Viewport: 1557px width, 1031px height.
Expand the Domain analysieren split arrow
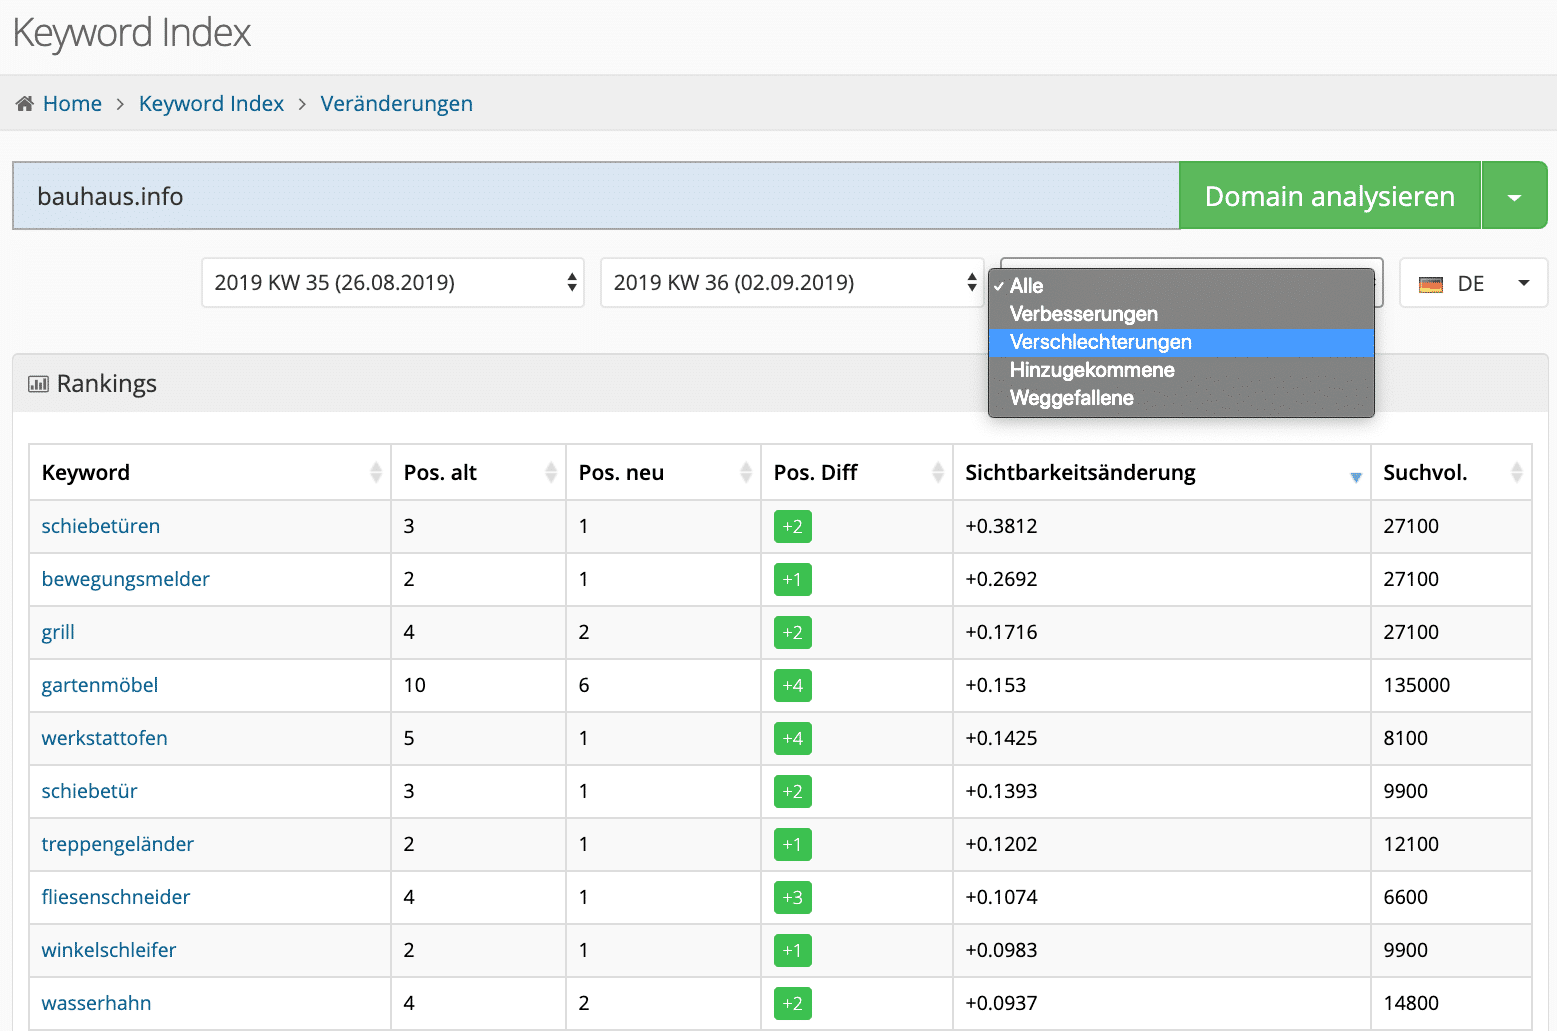point(1515,196)
